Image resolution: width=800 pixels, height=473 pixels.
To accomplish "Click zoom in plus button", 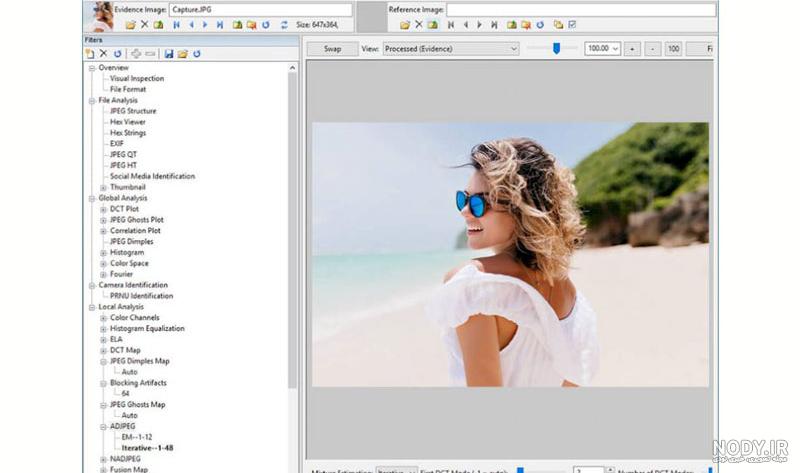I will [x=632, y=48].
